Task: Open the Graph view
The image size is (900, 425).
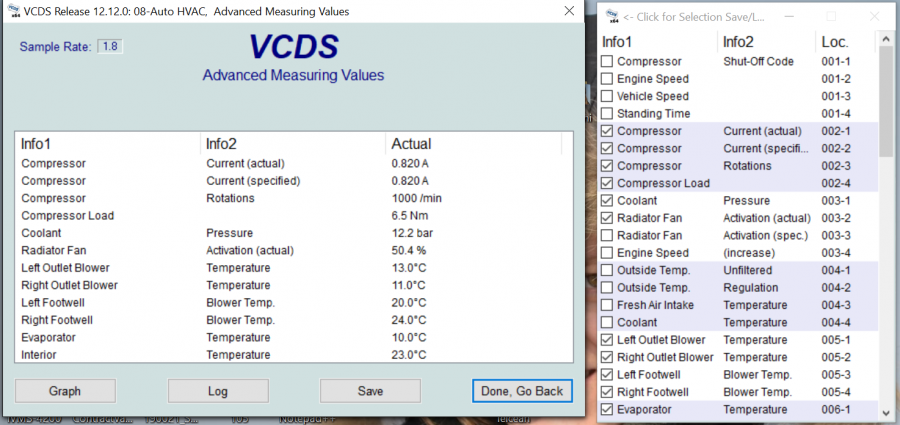Action: click(x=65, y=391)
